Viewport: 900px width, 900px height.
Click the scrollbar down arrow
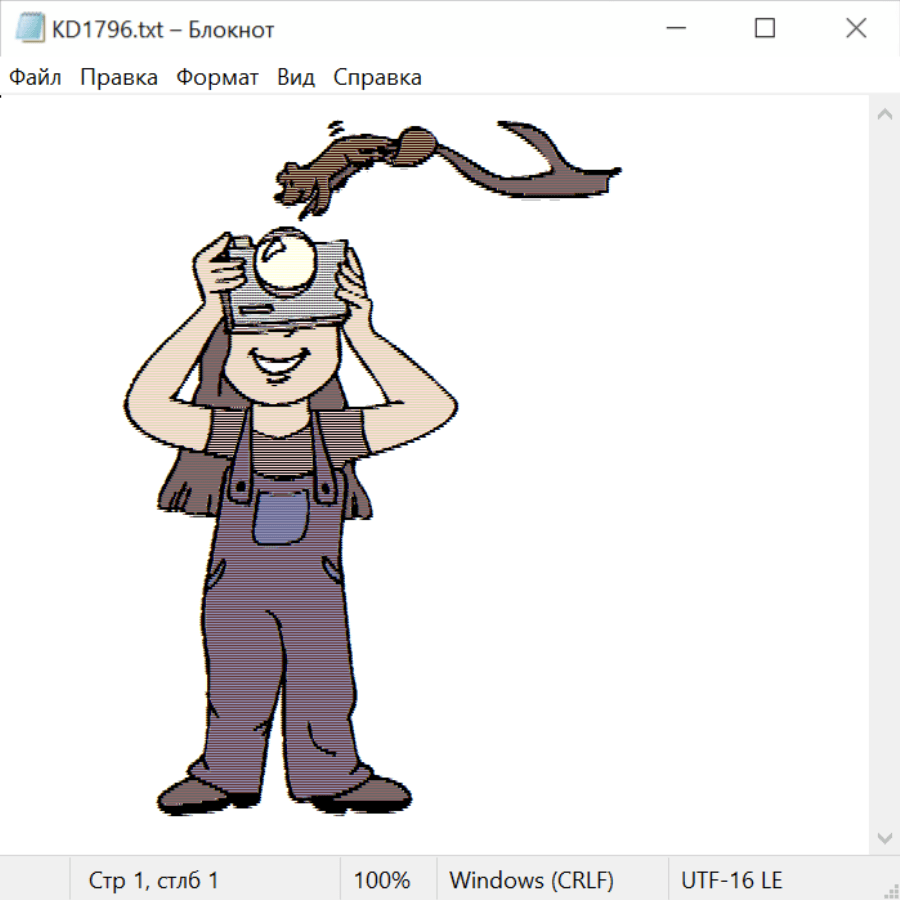click(x=884, y=837)
